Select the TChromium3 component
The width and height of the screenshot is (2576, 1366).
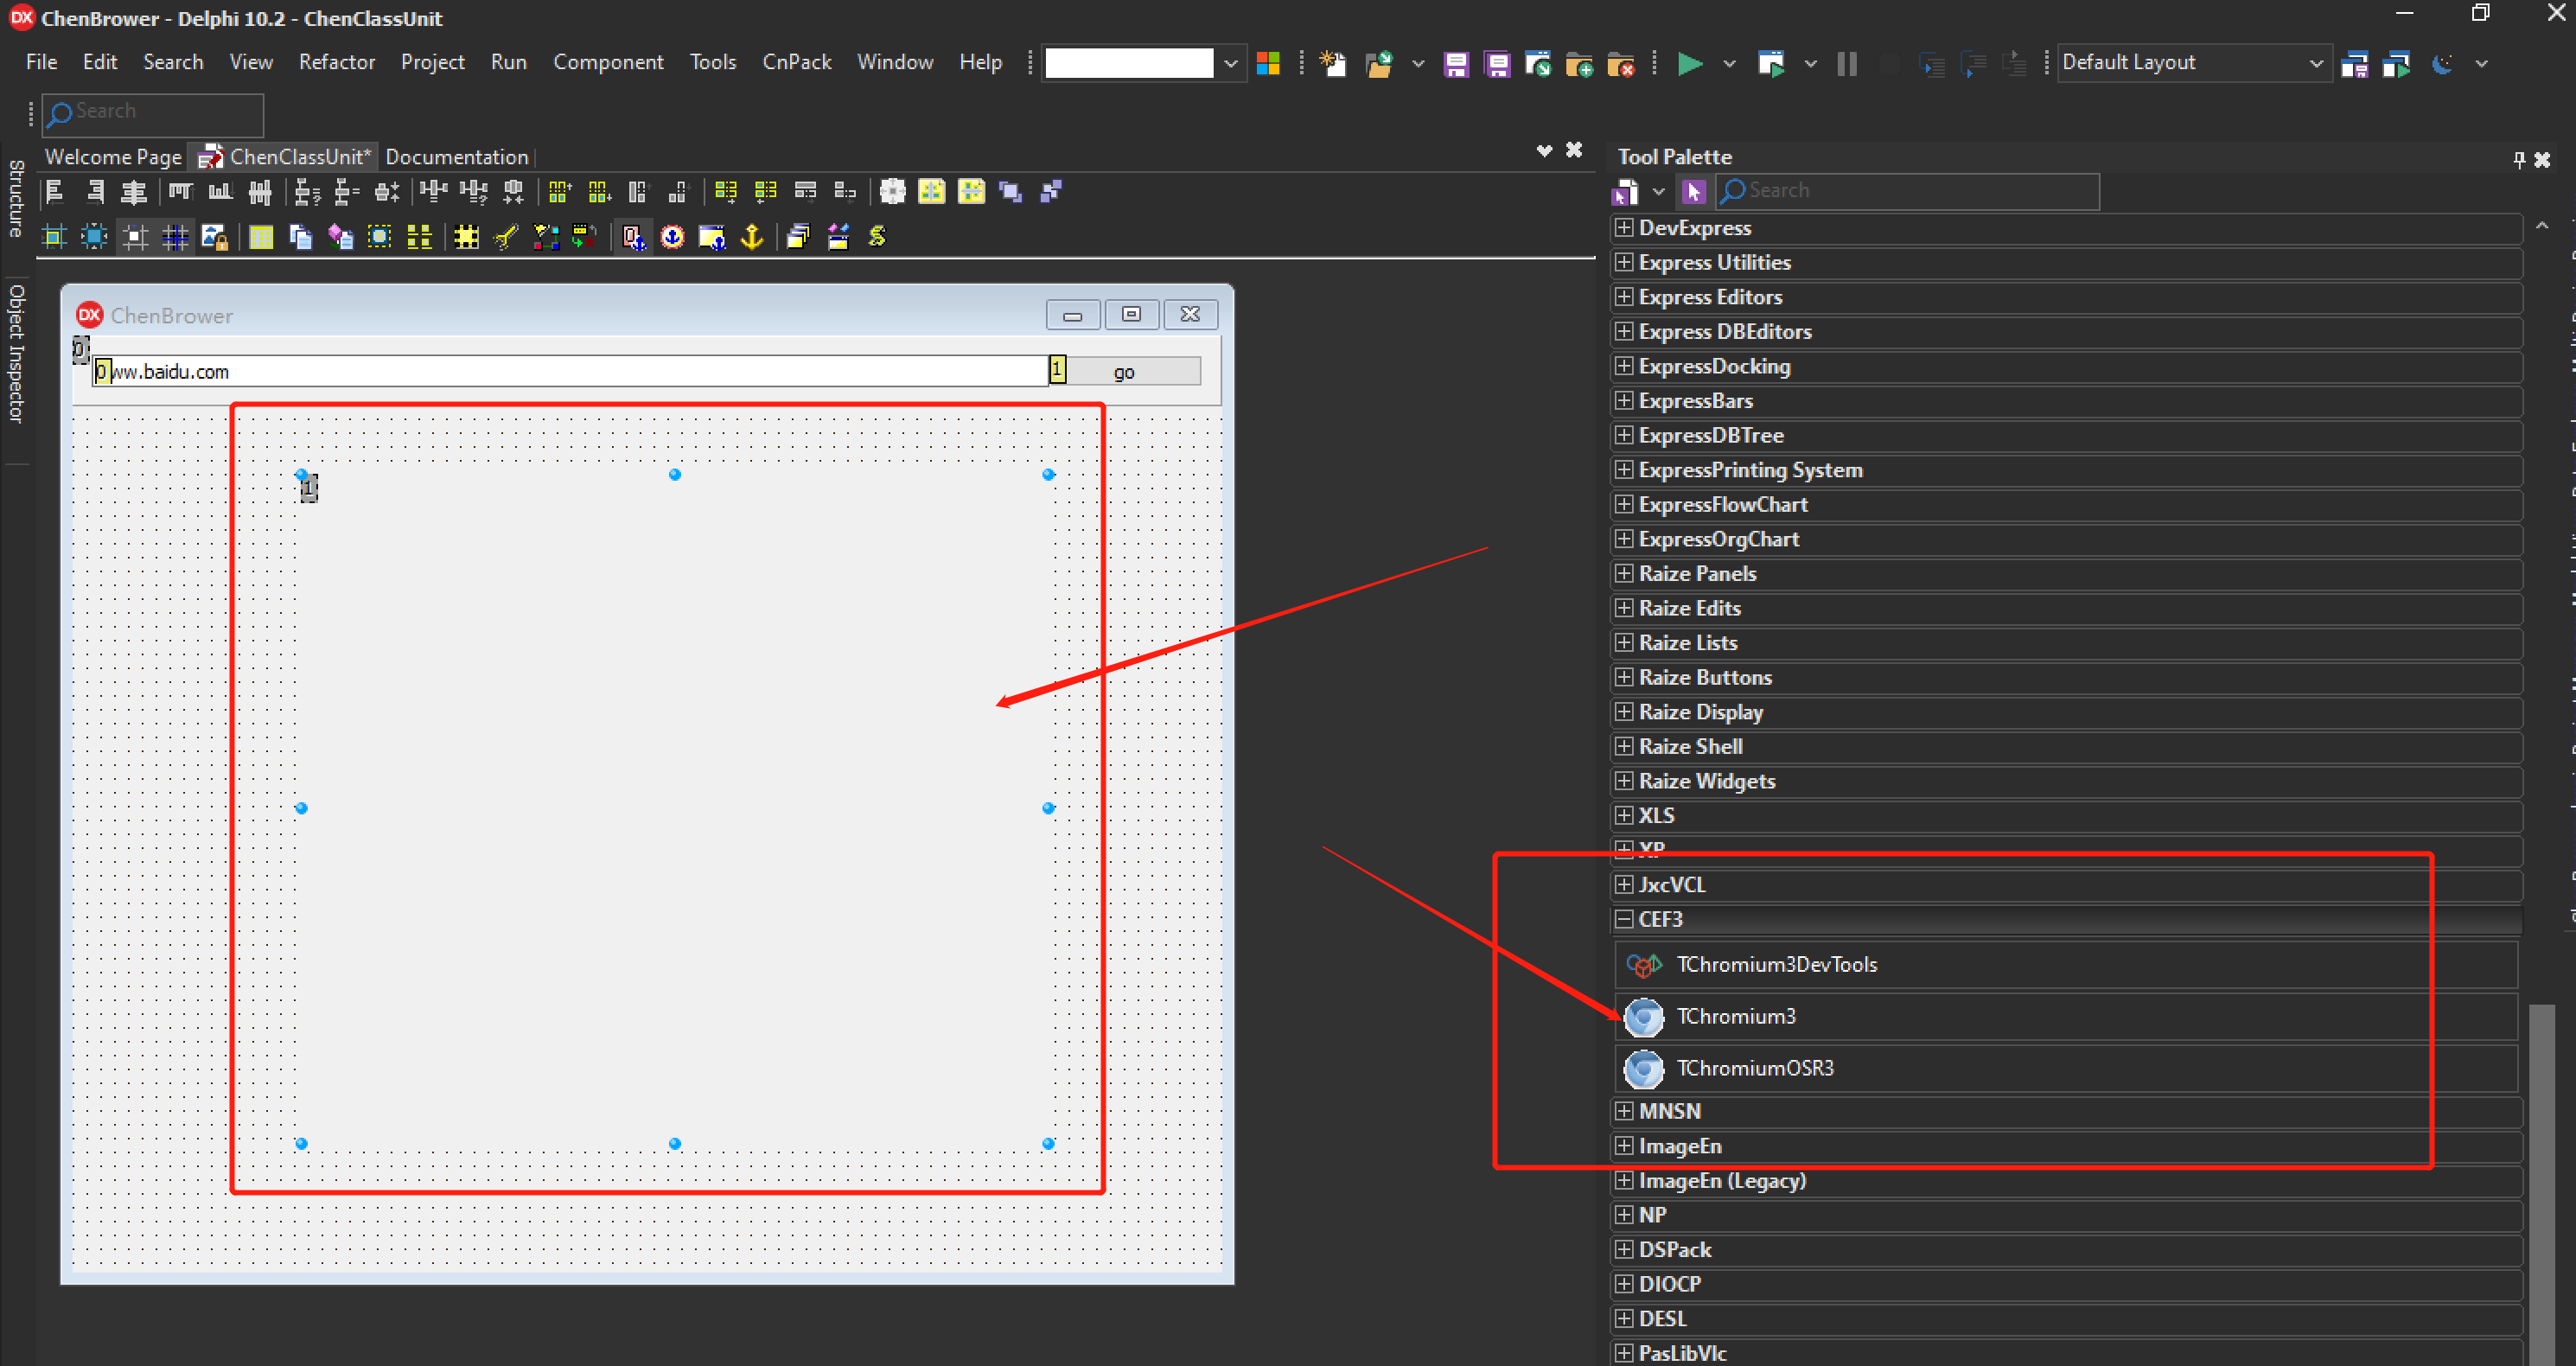tap(1735, 1016)
